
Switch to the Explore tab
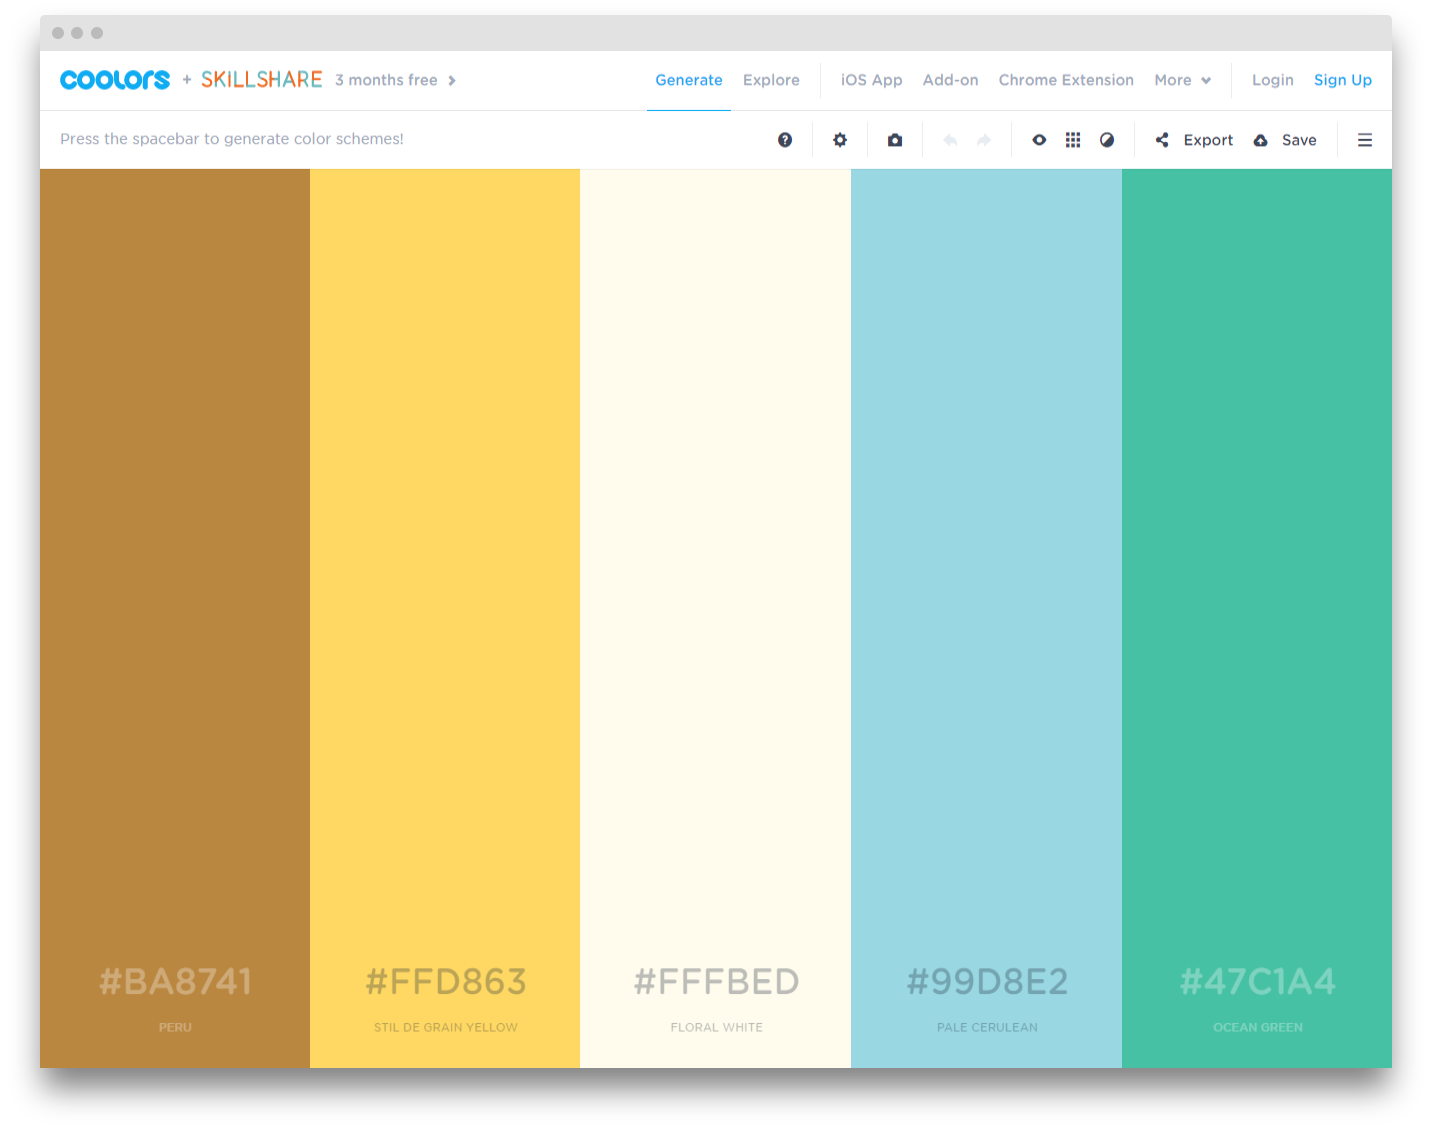pyautogui.click(x=771, y=80)
